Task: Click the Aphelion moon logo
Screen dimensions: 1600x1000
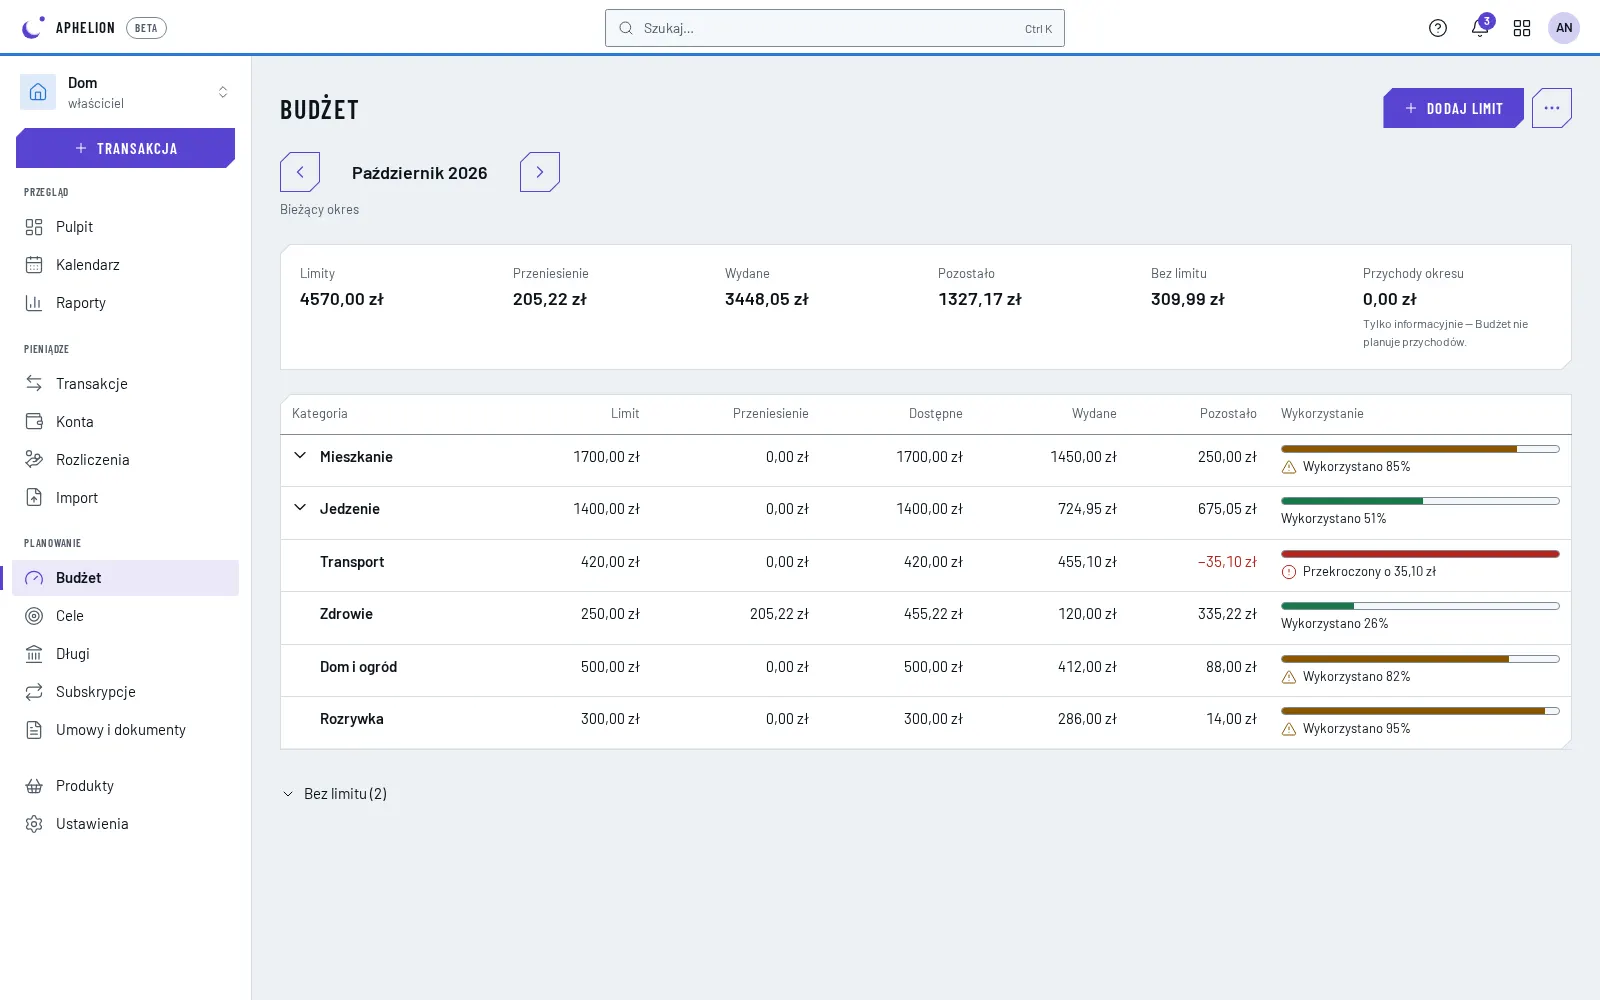Action: [x=33, y=28]
